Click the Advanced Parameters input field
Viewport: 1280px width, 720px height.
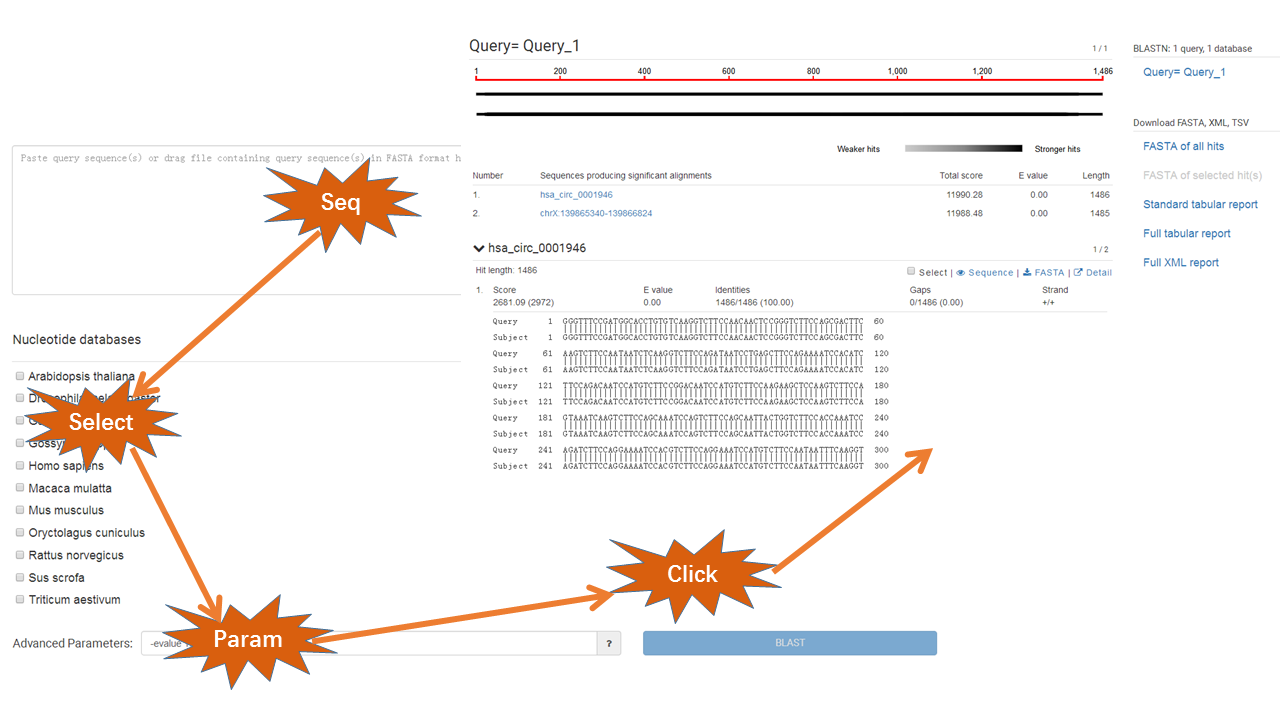tap(450, 644)
